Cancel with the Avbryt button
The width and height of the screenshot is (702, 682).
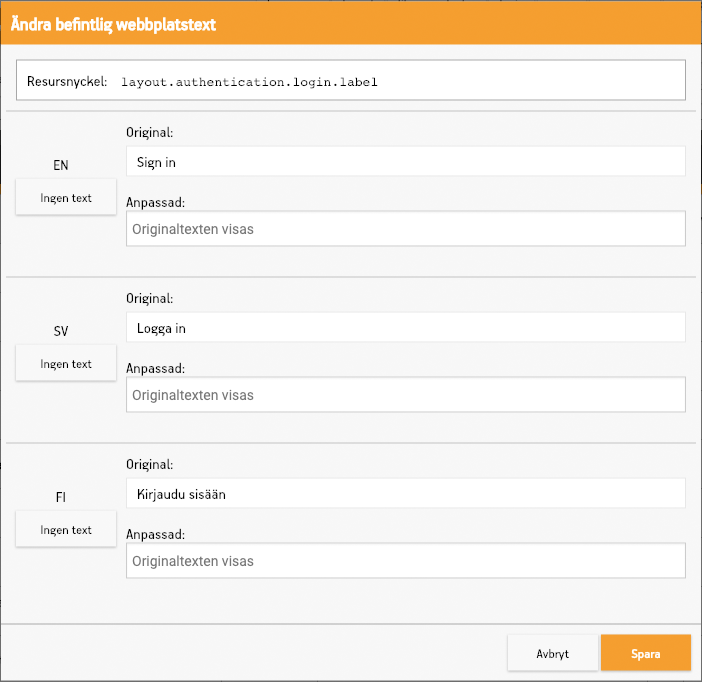[x=552, y=653]
